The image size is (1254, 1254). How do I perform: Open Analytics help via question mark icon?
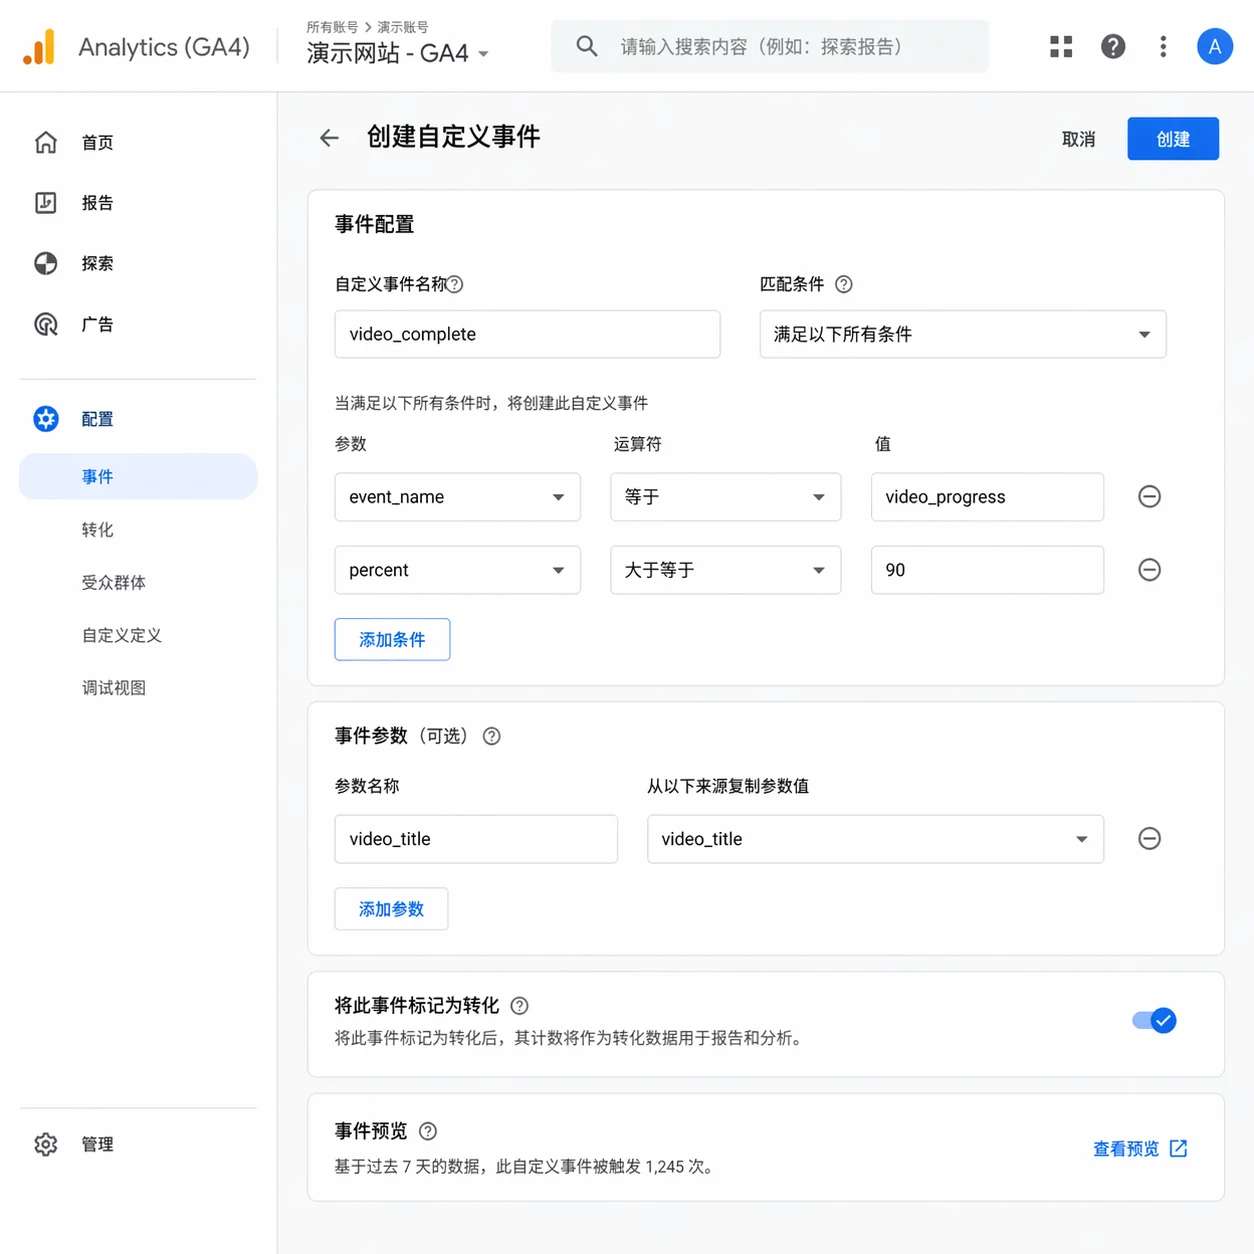[1113, 46]
